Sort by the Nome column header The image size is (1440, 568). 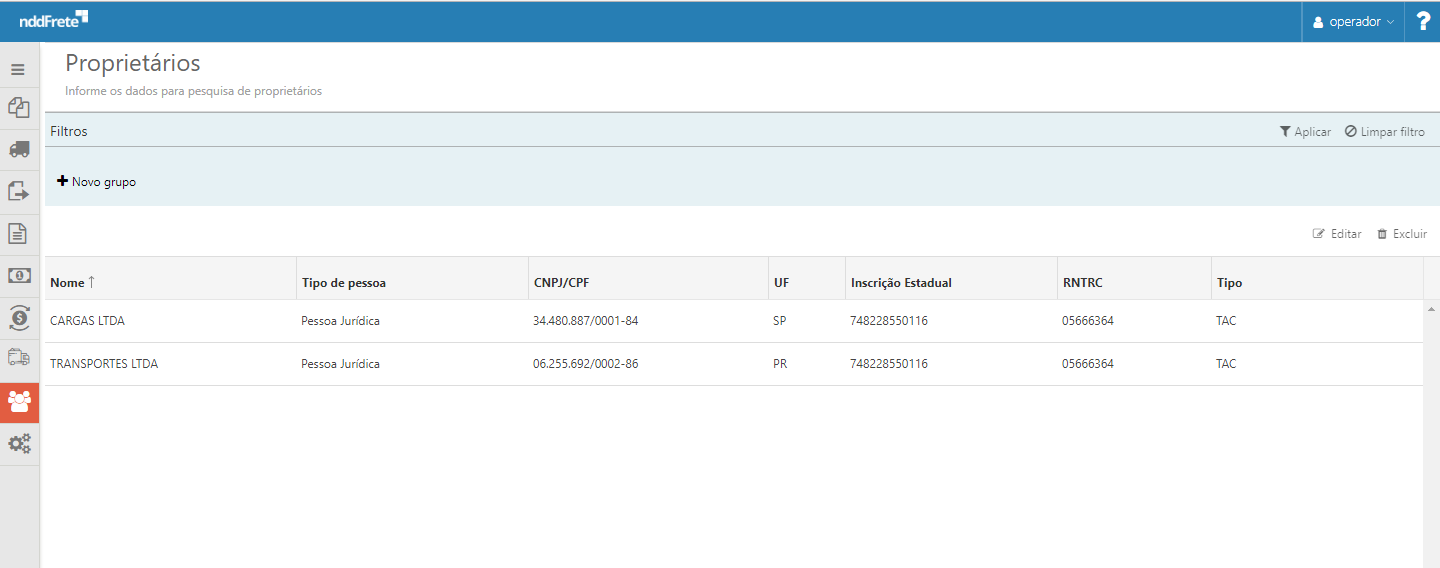[68, 283]
